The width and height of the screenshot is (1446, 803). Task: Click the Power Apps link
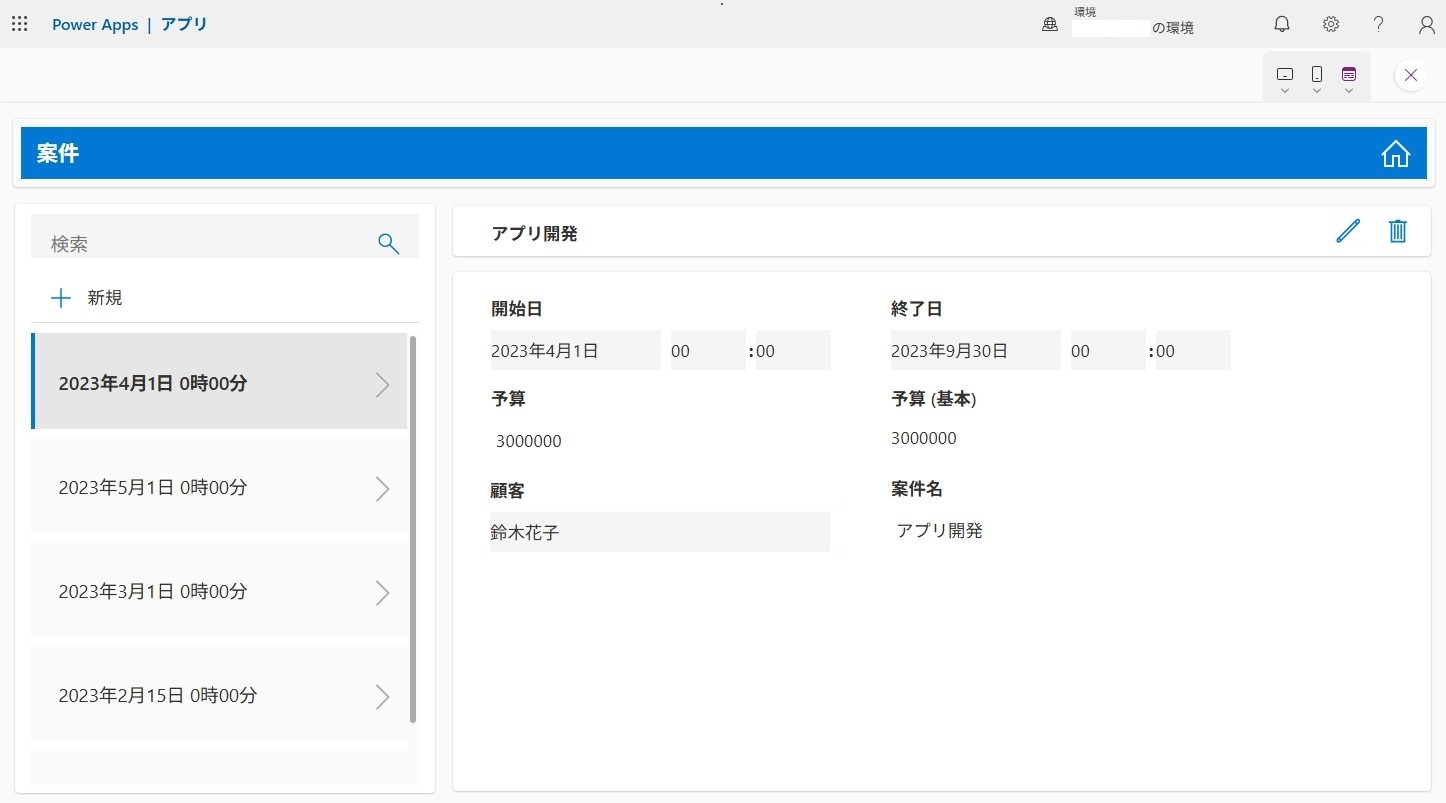(x=95, y=25)
